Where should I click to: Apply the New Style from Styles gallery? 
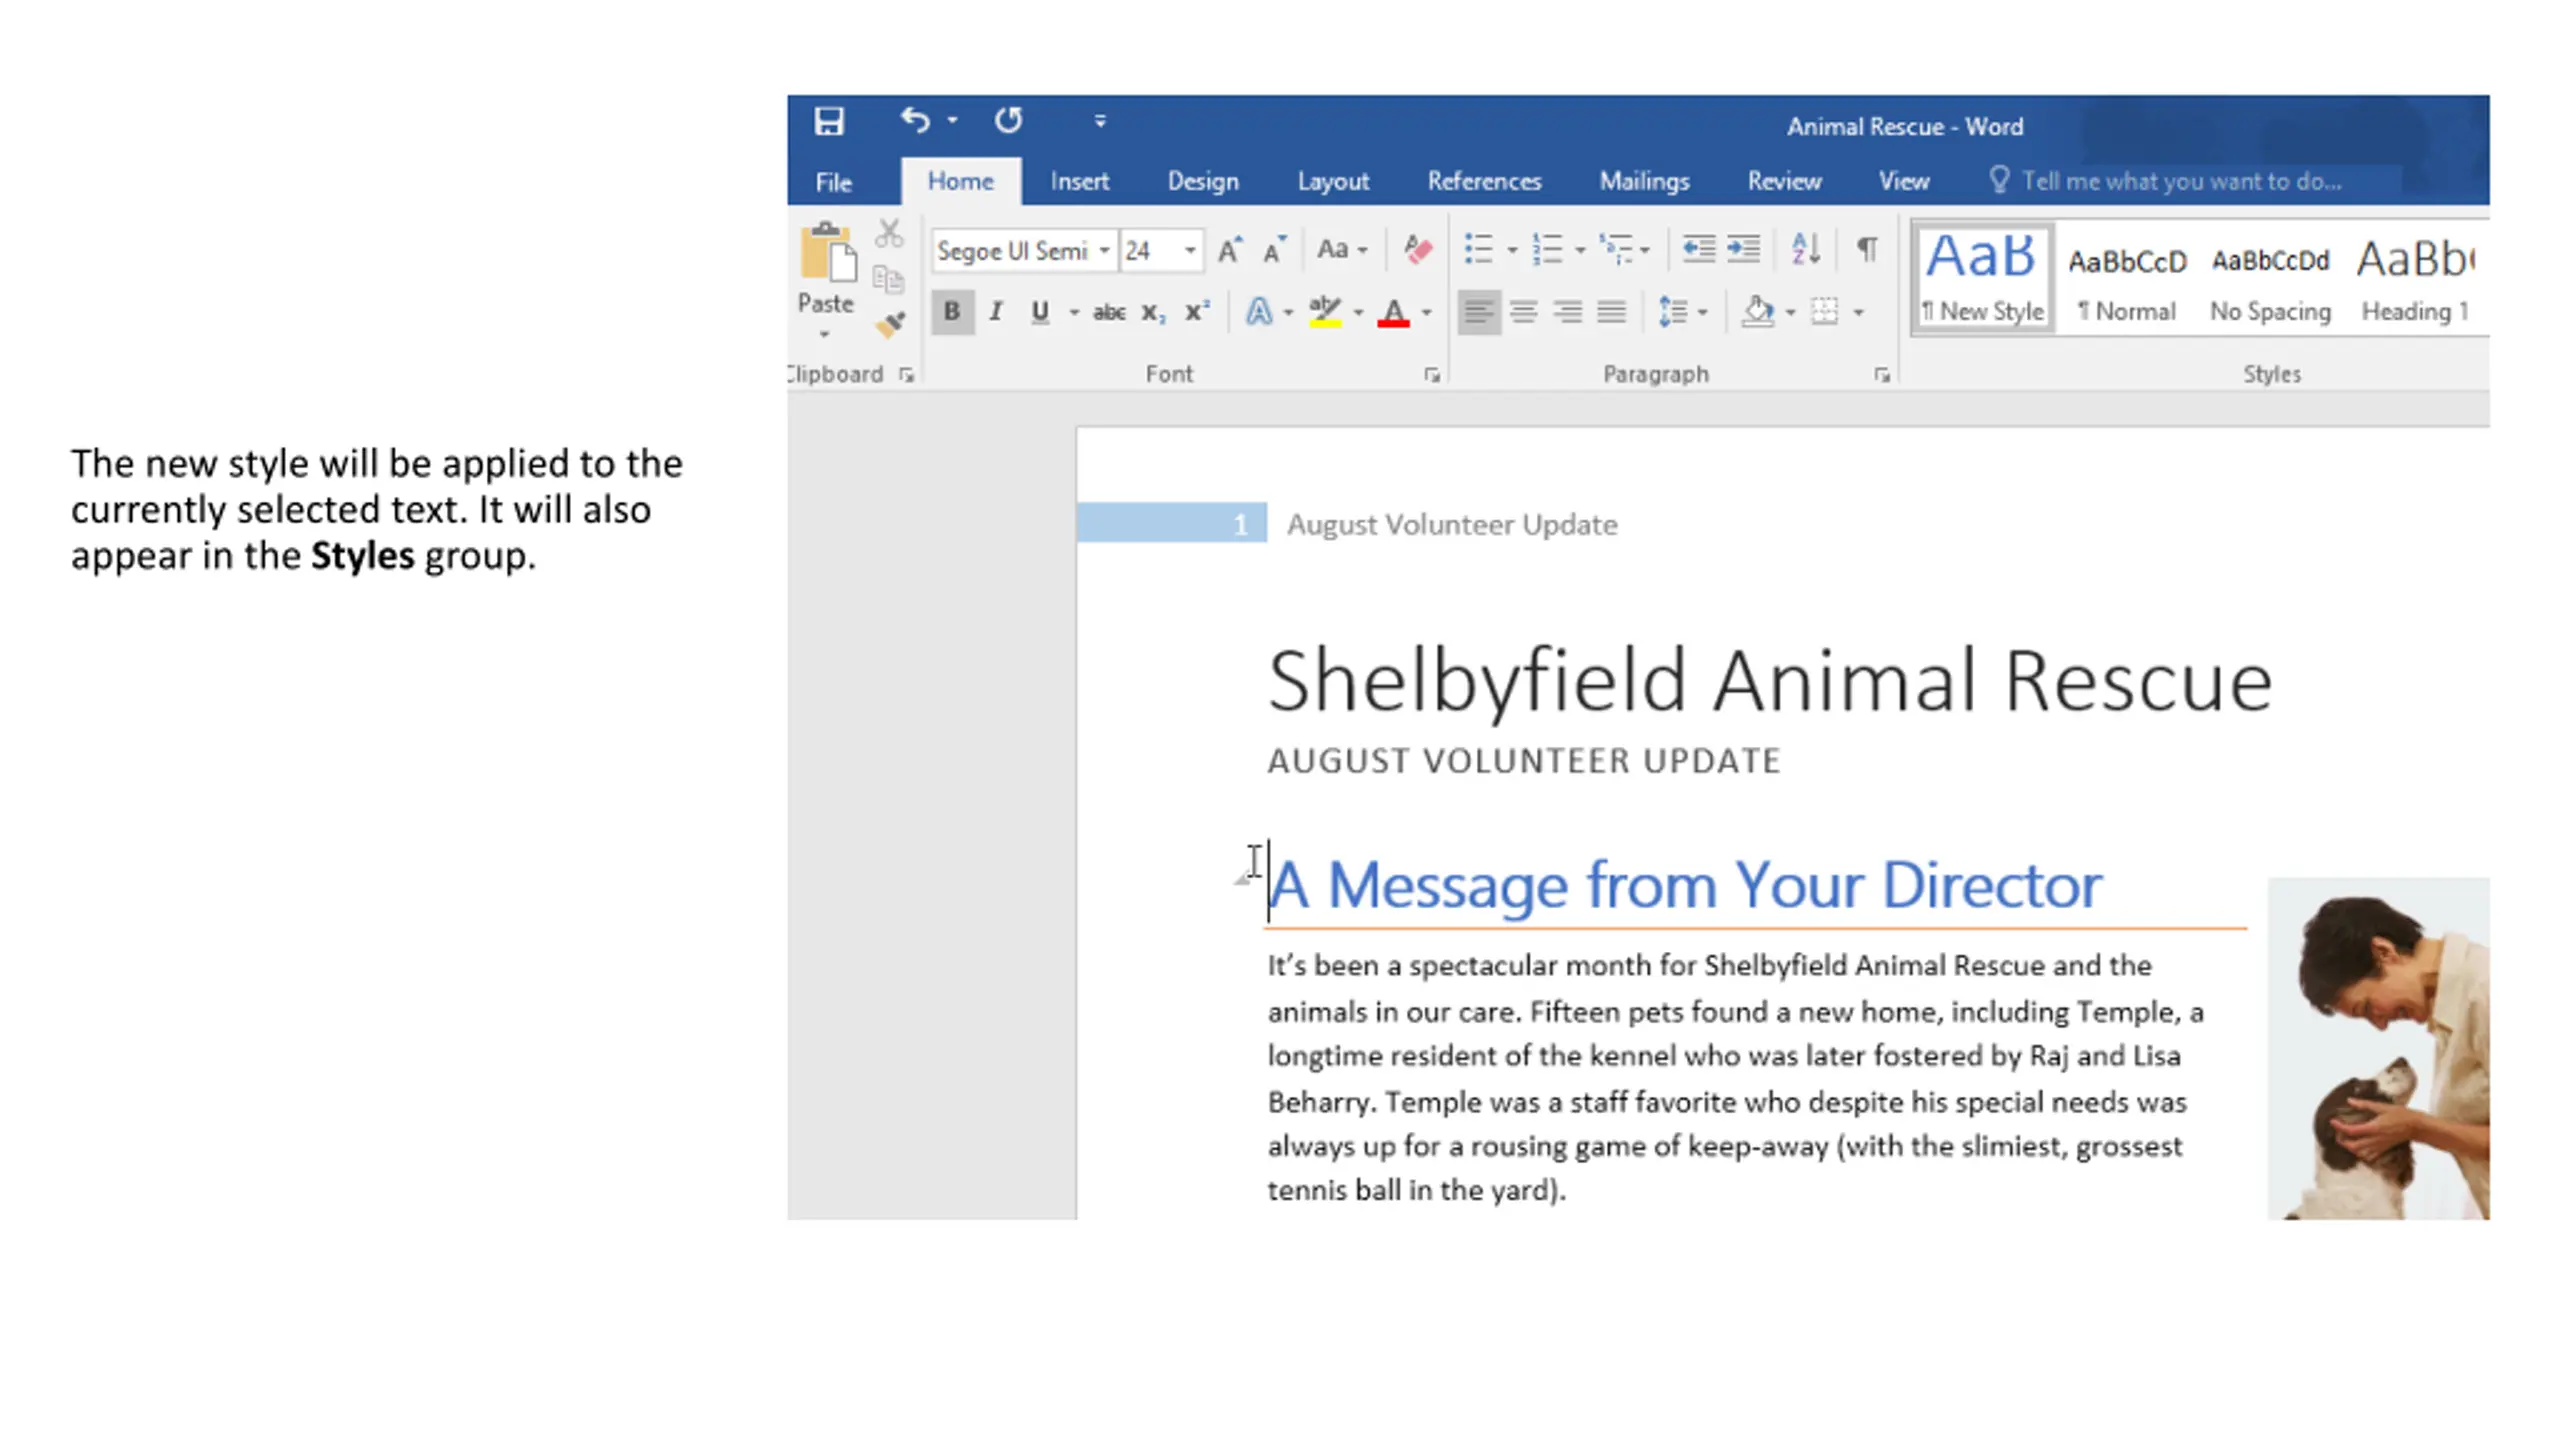[x=1983, y=277]
